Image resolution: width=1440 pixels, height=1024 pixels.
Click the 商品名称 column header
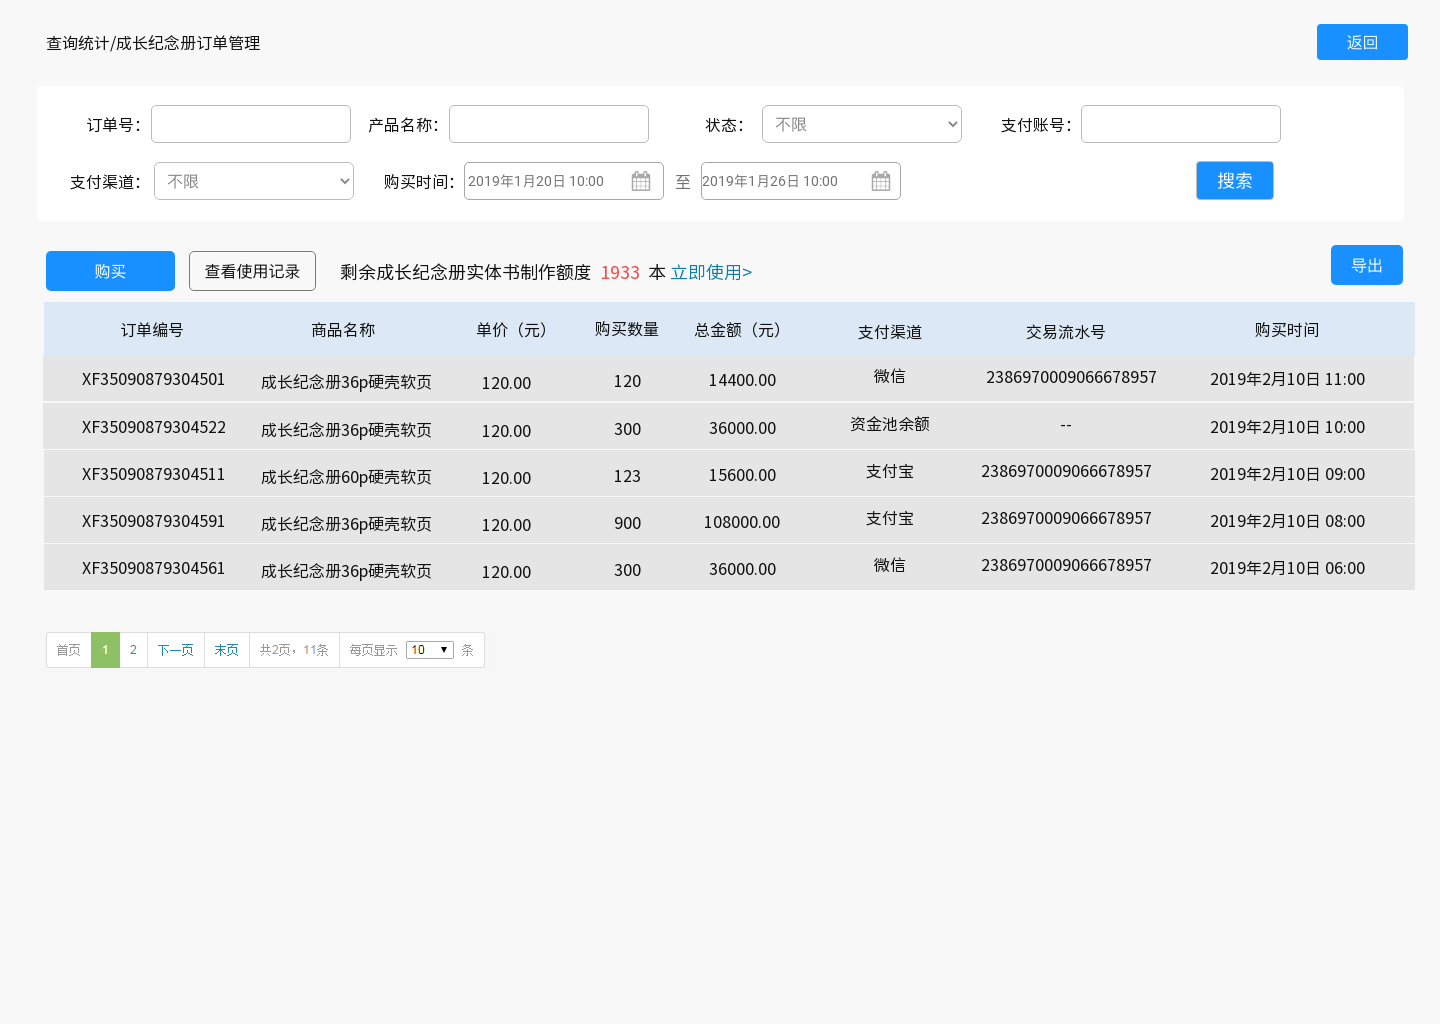click(x=343, y=330)
